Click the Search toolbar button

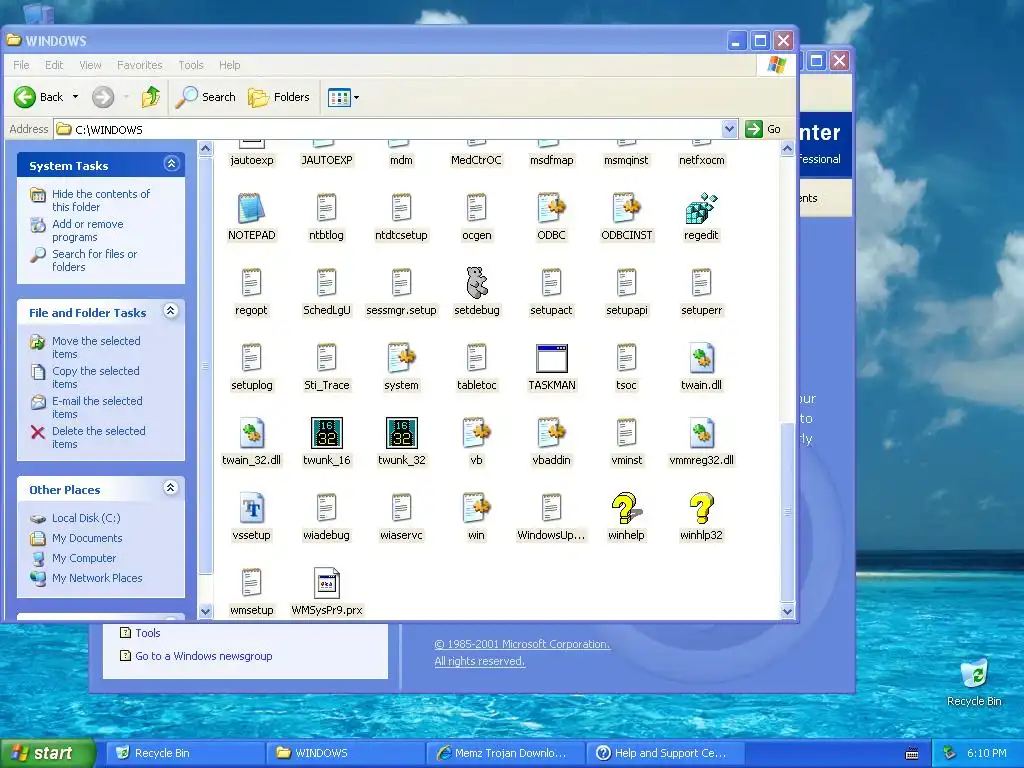coord(205,97)
